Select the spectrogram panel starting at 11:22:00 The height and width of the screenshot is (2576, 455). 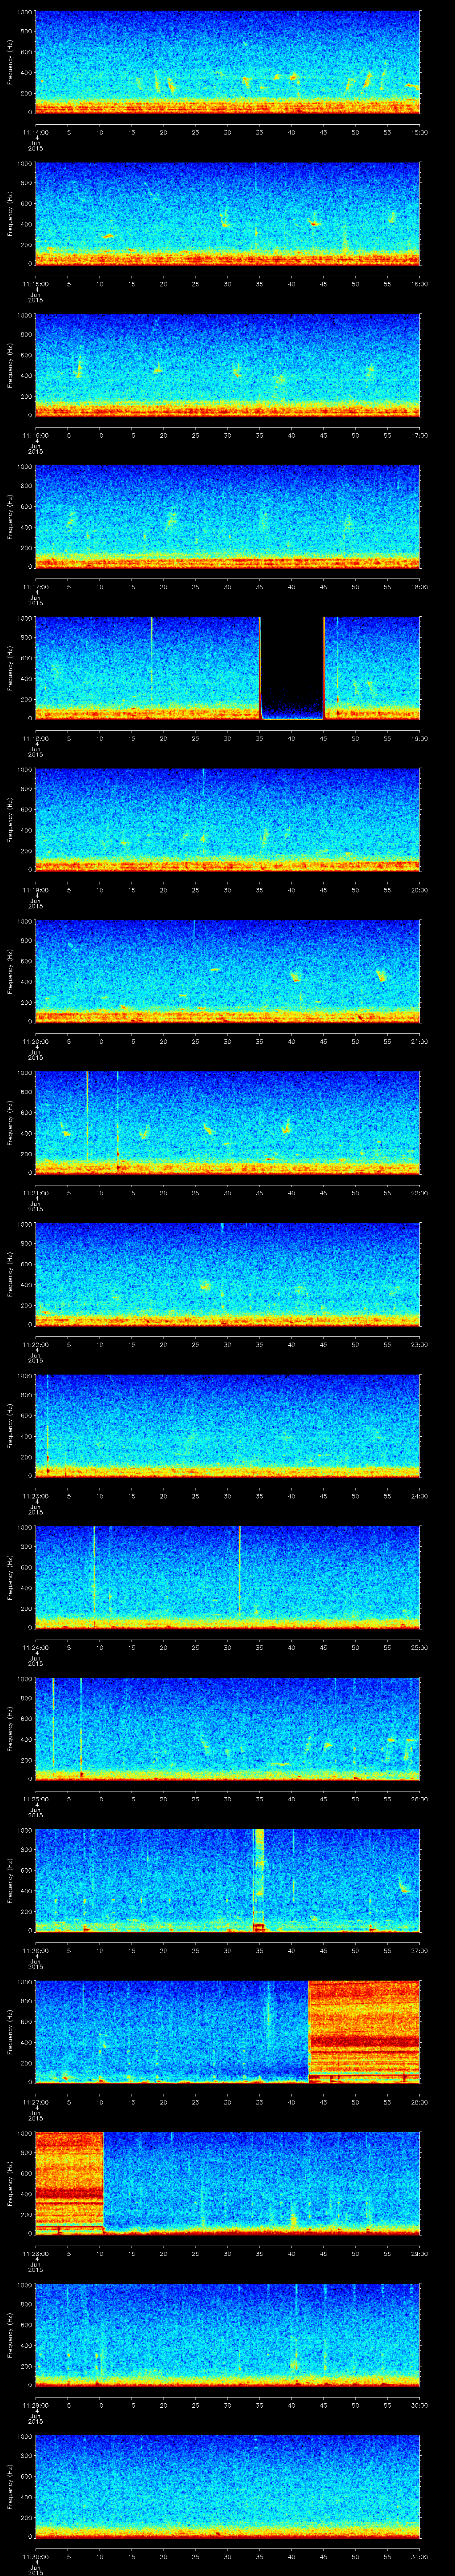pos(228,1274)
